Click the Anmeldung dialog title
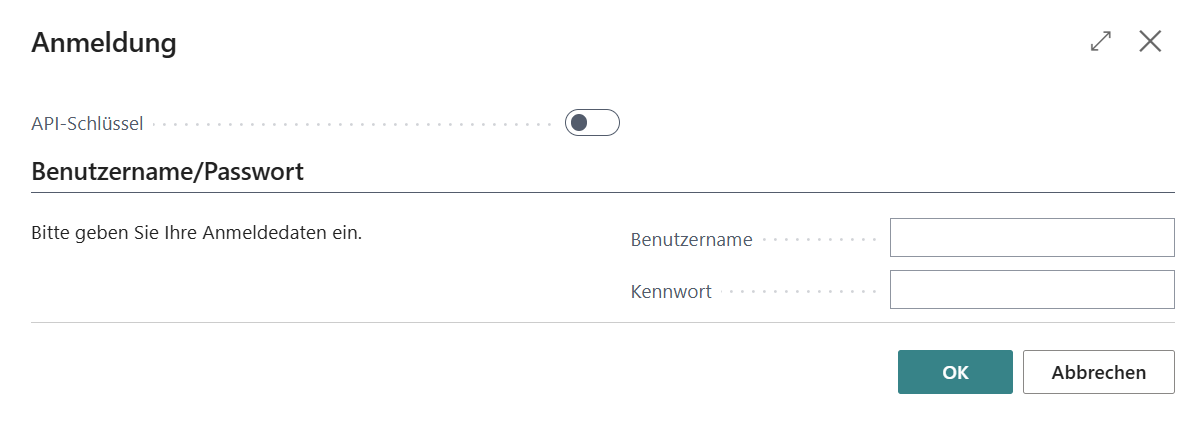 [104, 43]
